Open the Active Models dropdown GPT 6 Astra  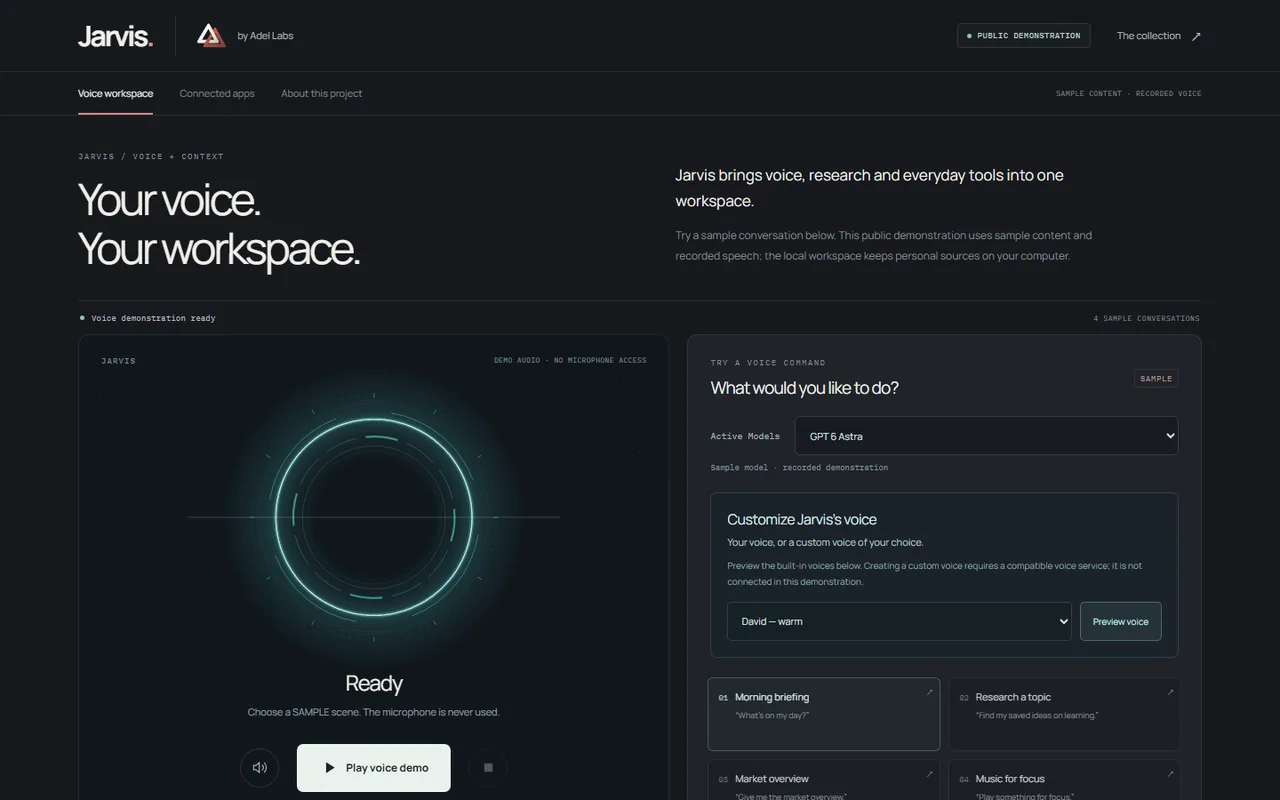[986, 436]
